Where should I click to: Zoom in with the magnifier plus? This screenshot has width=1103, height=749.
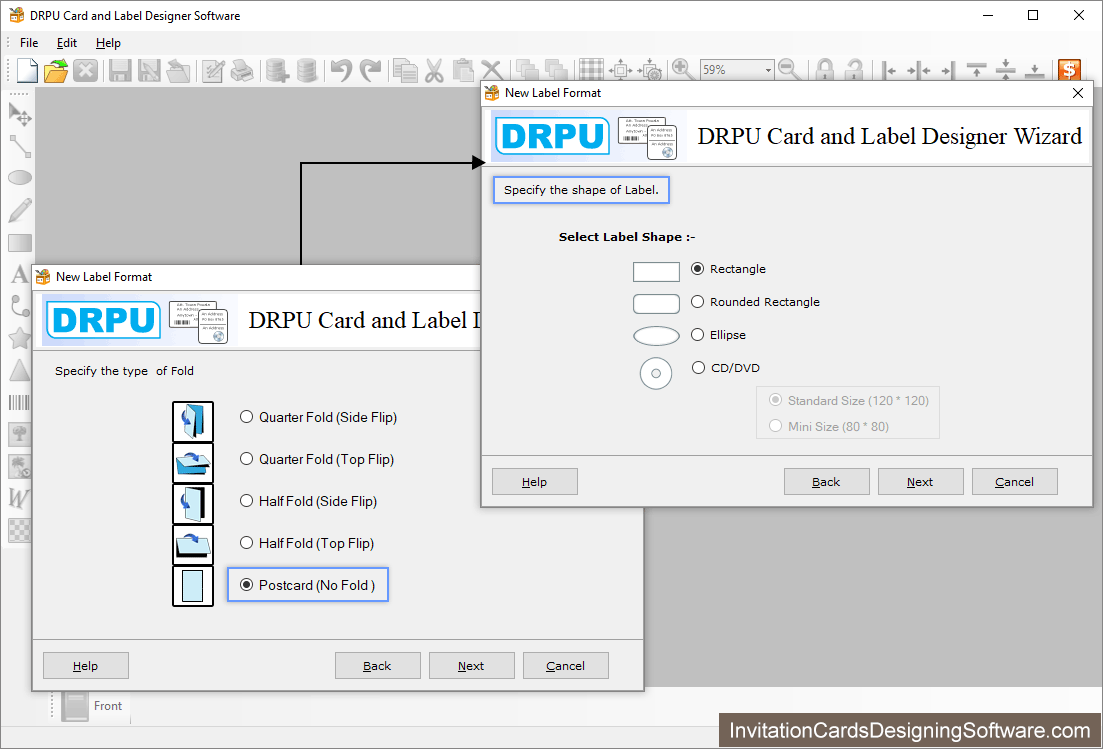[x=682, y=69]
